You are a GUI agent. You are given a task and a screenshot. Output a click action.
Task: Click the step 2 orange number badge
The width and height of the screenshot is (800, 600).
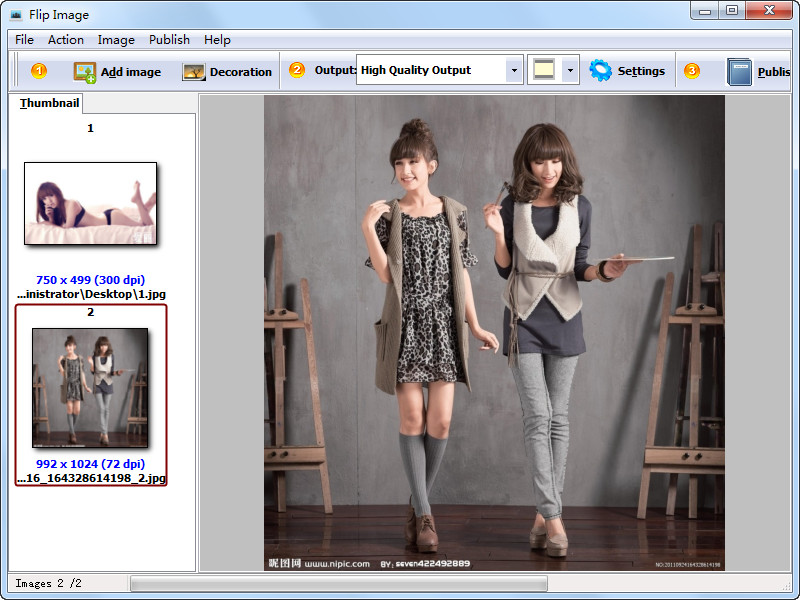297,70
